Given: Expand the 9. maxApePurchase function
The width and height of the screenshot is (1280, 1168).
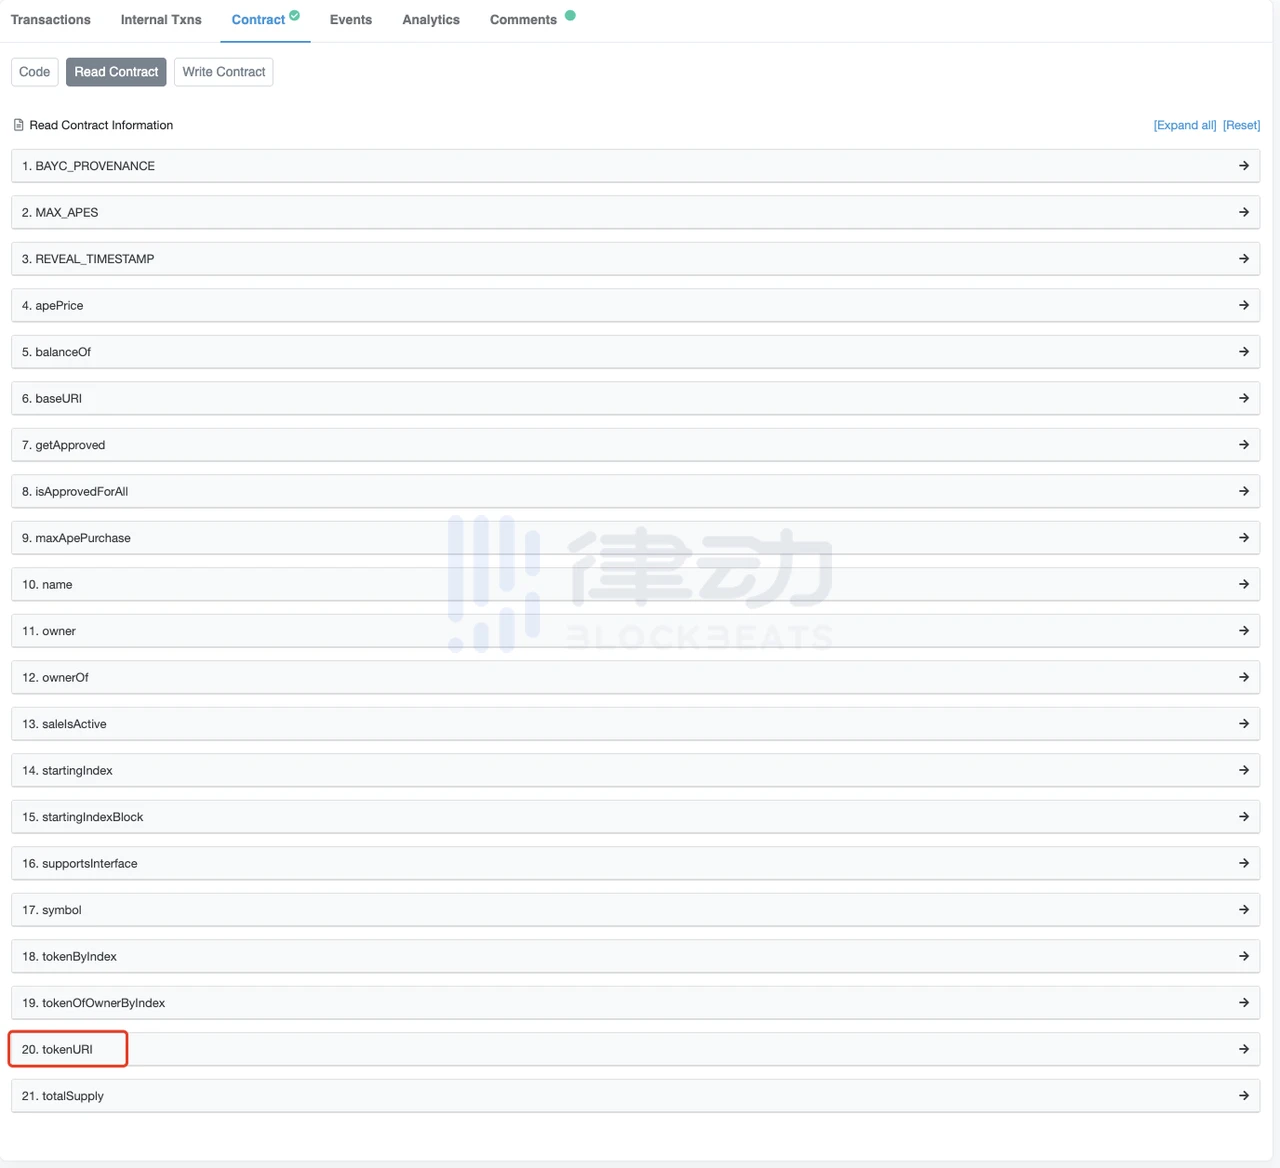Looking at the screenshot, I should [635, 538].
